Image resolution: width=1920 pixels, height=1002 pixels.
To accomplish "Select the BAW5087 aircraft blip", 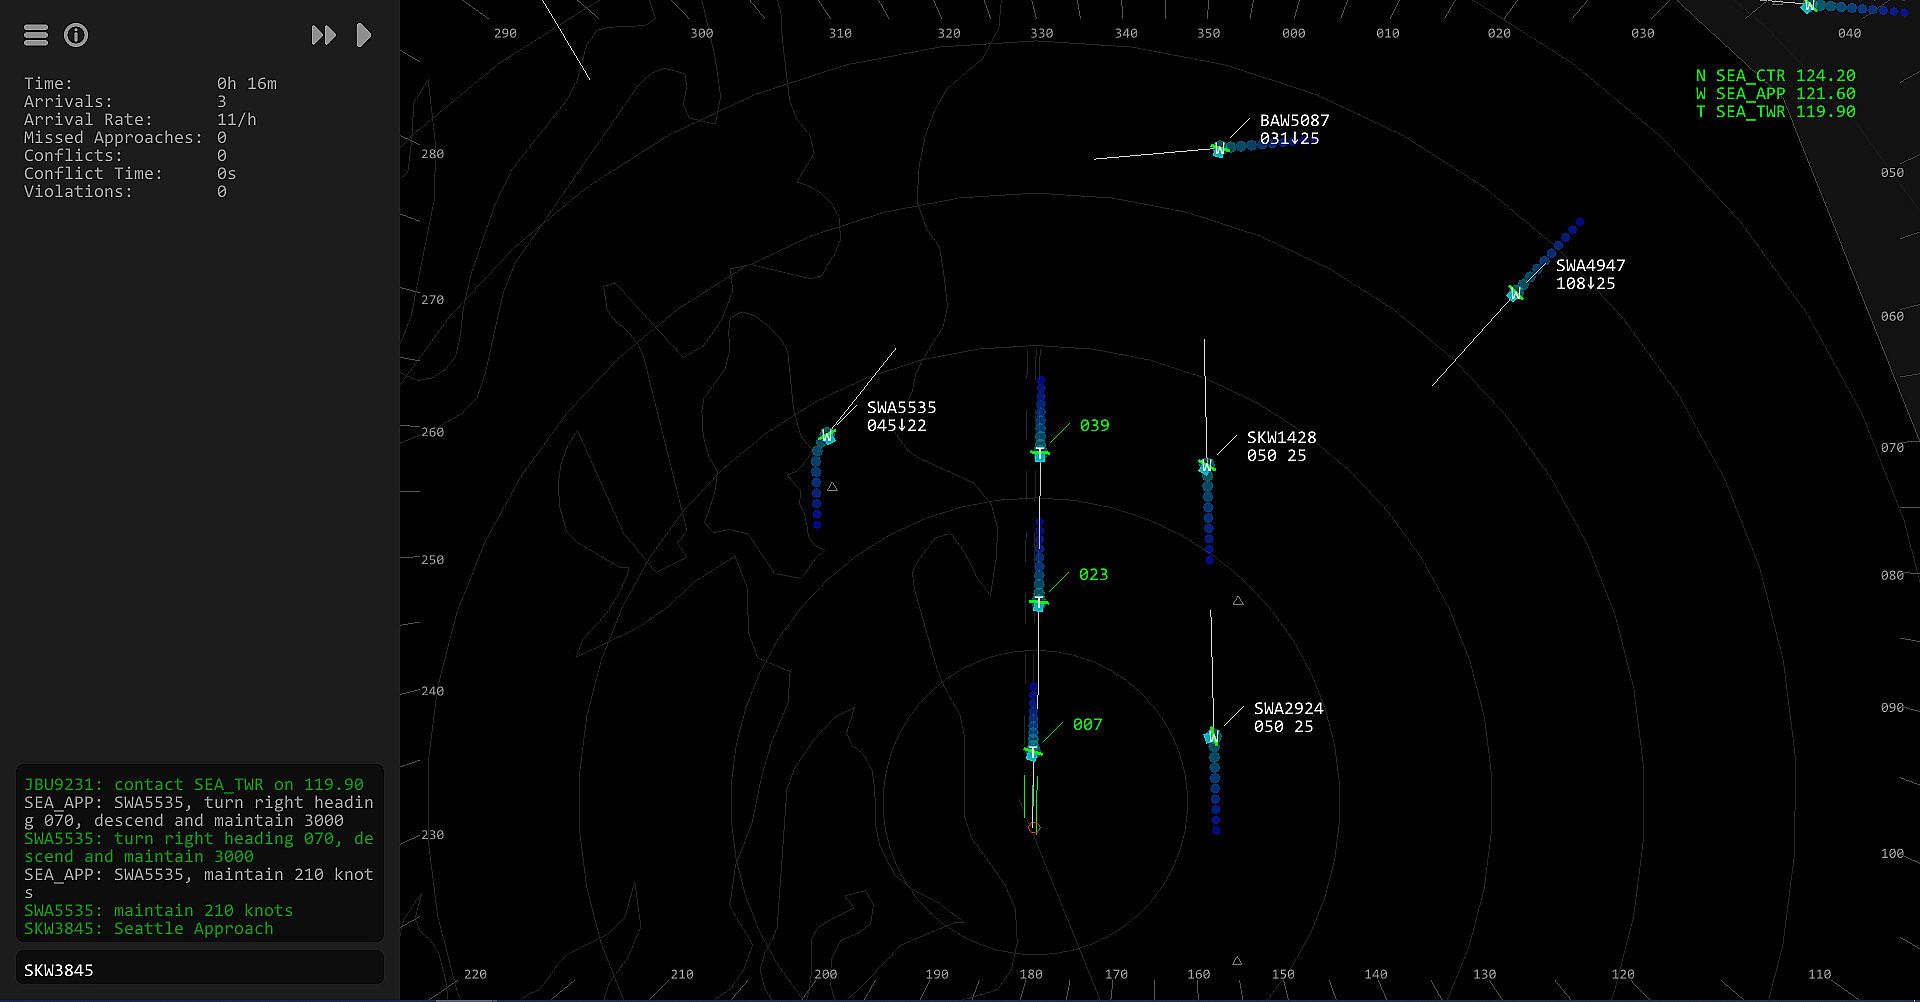I will point(1218,149).
